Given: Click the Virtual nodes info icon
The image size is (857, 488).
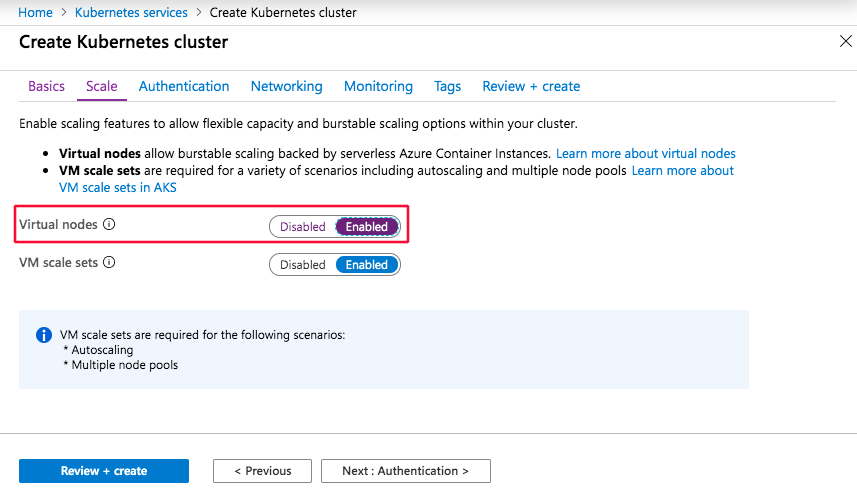Looking at the screenshot, I should 109,225.
